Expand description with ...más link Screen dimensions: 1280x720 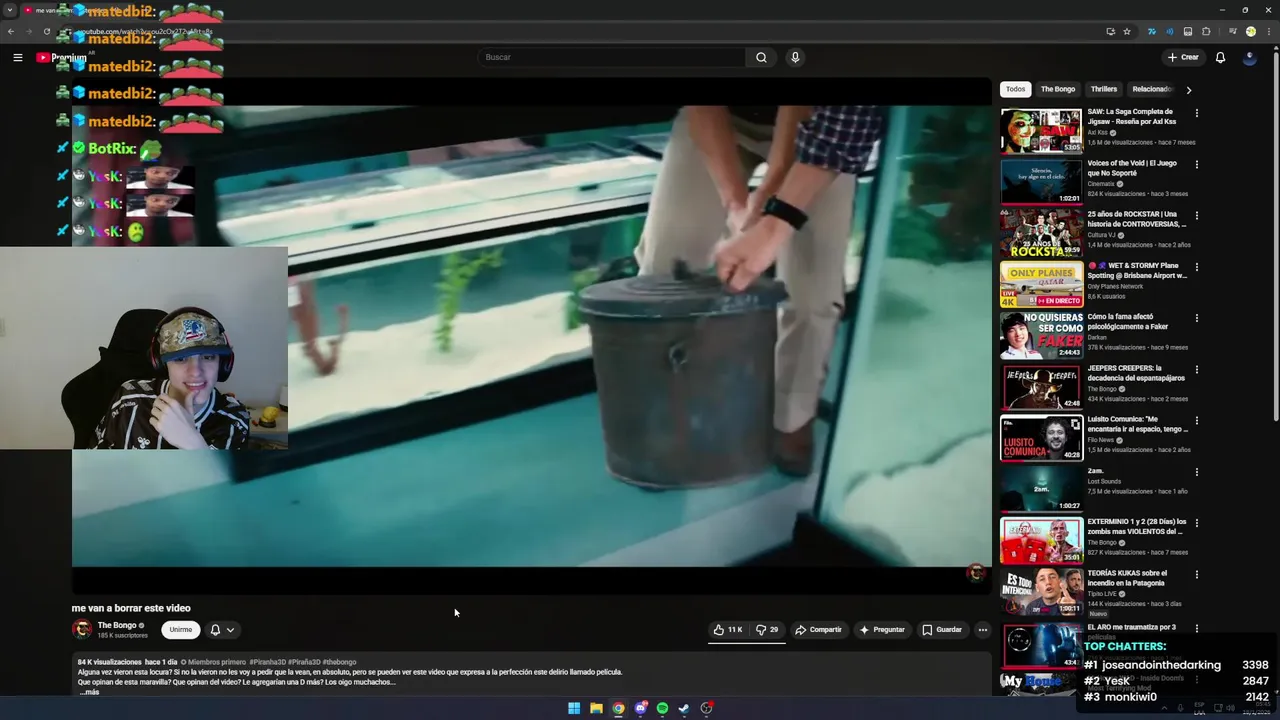(x=89, y=692)
